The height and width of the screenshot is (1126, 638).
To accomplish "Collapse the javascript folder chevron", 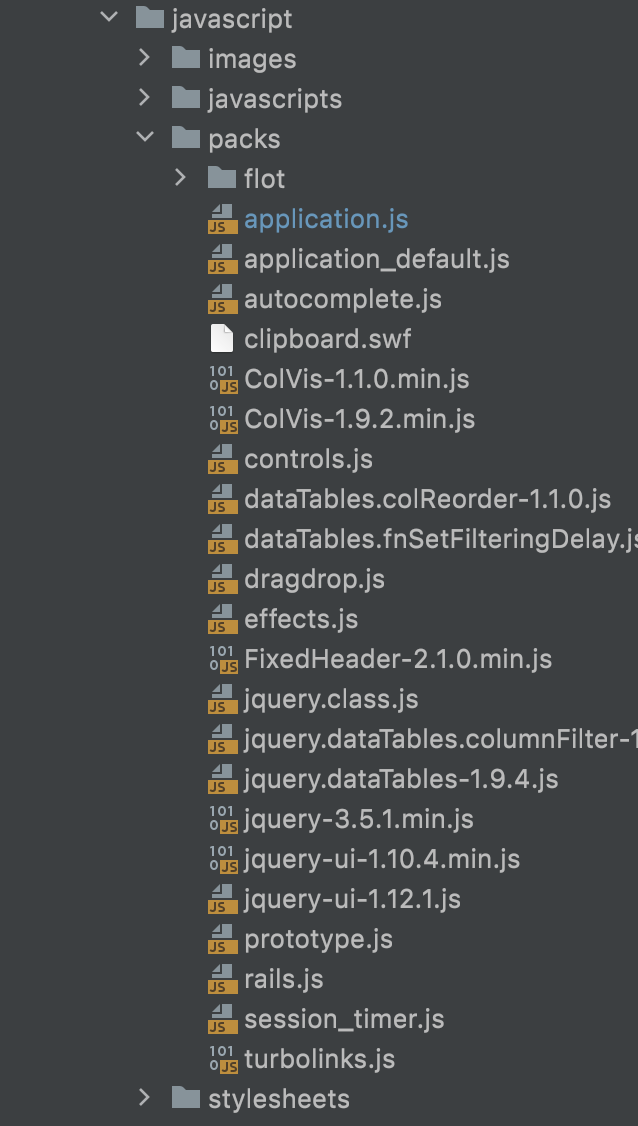I will point(108,17).
